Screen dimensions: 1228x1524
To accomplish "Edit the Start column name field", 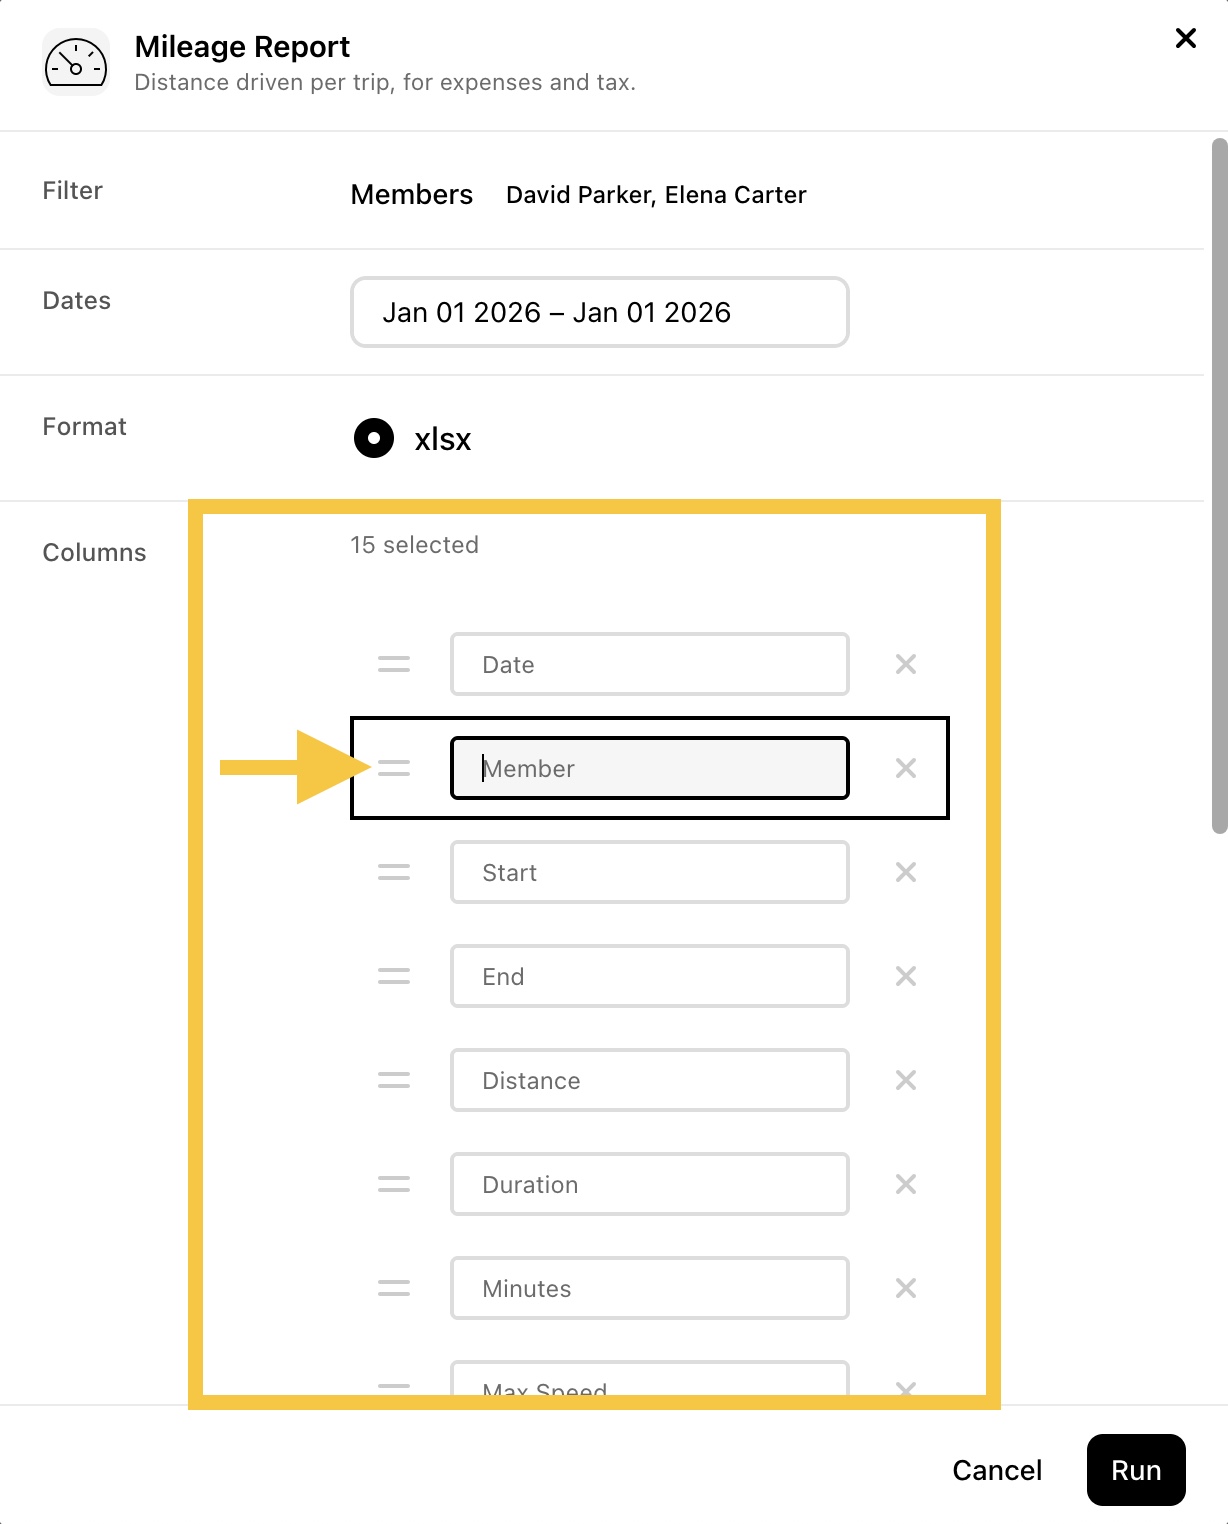I will pos(650,872).
